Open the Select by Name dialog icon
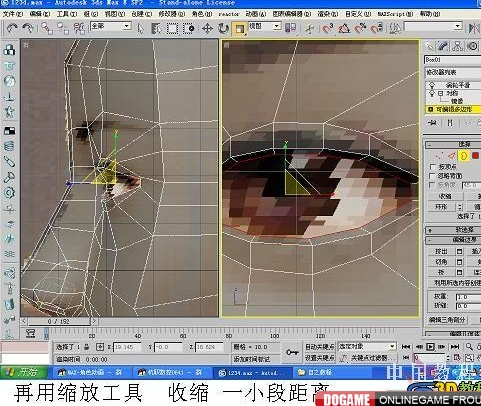Screen dimensions: 481x406 pos(156,29)
